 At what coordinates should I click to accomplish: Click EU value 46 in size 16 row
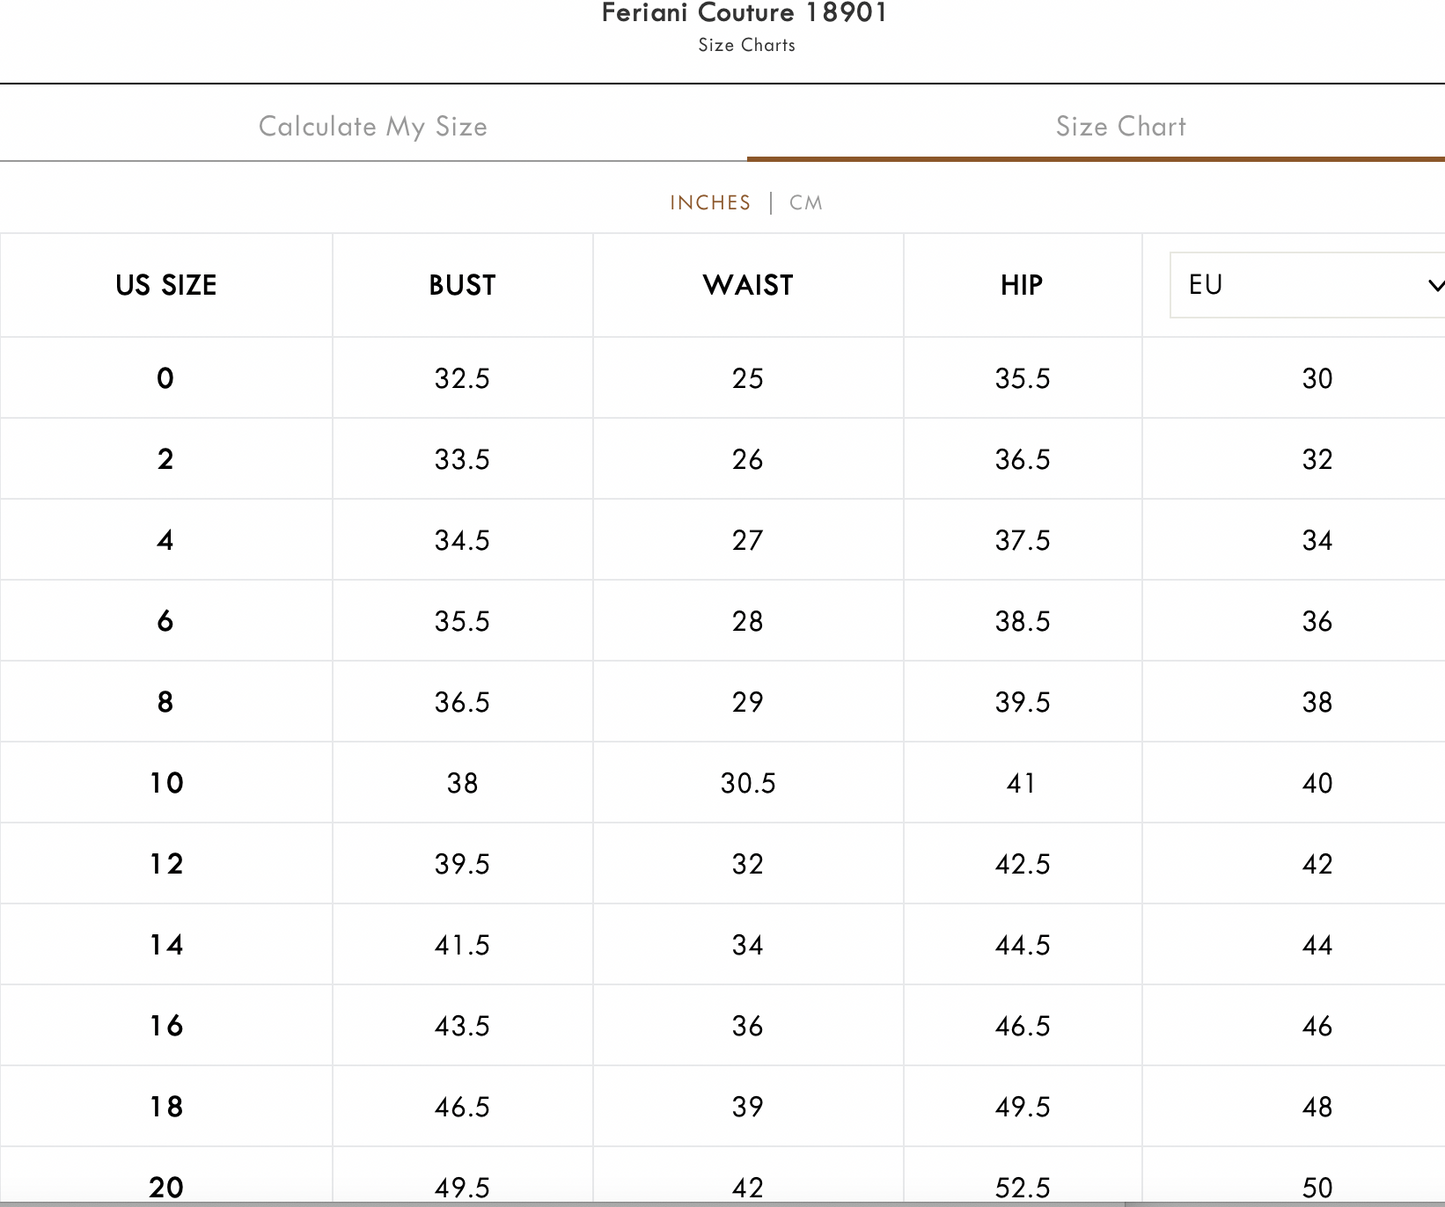(x=1317, y=1026)
